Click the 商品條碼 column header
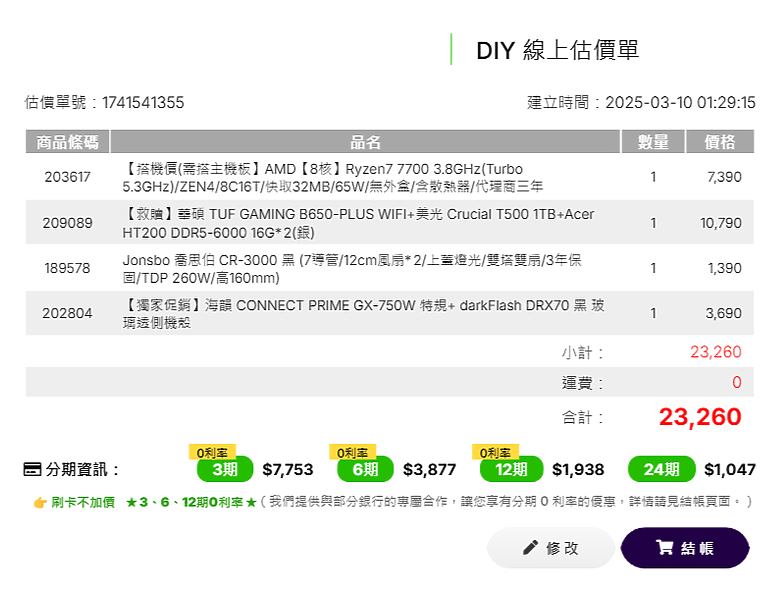 click(67, 142)
